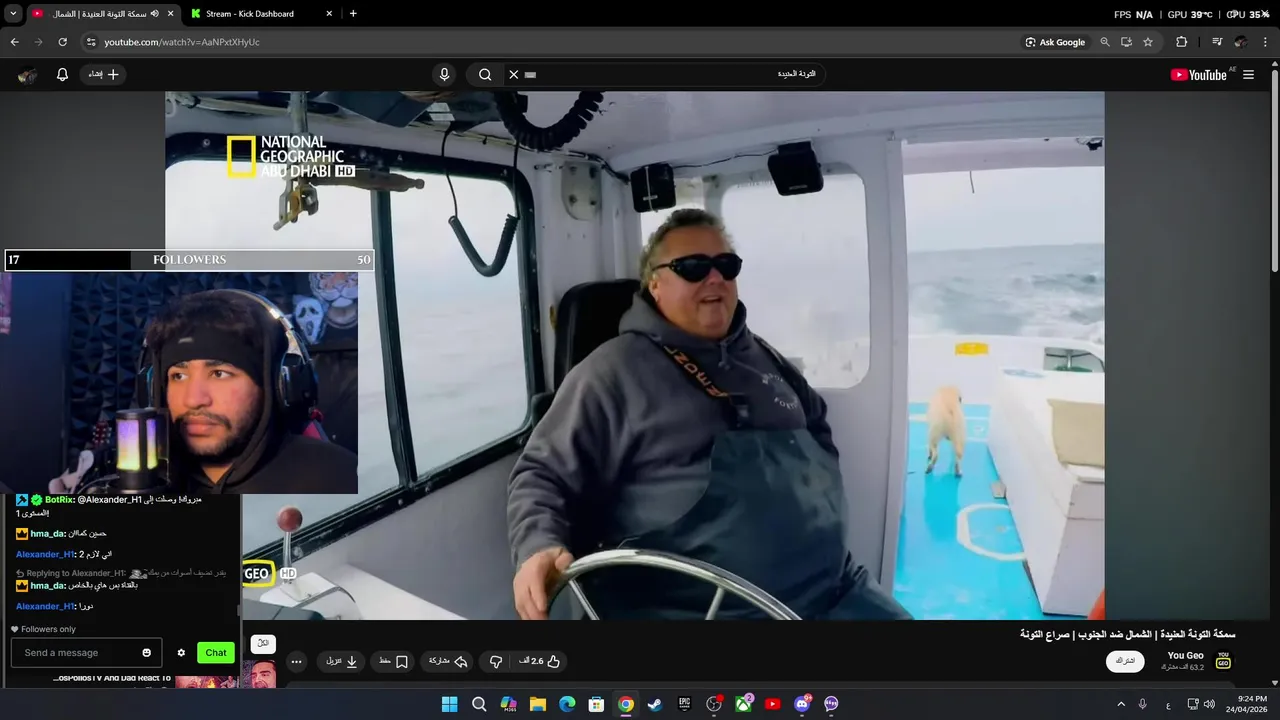Download the video with download button
Image resolution: width=1280 pixels, height=720 pixels.
pyautogui.click(x=342, y=661)
